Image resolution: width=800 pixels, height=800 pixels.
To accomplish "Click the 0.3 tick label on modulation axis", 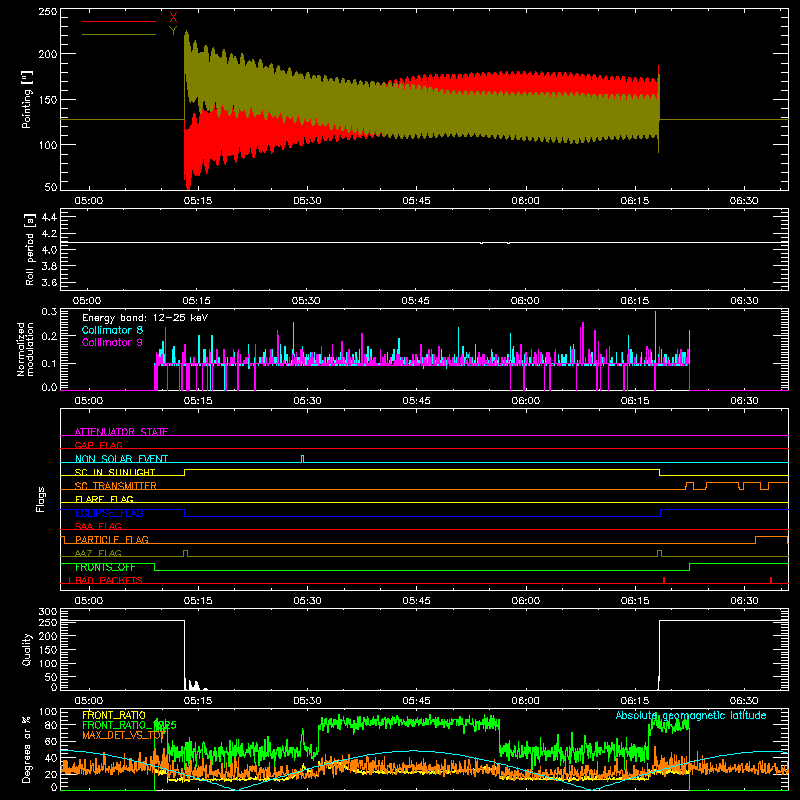I will coord(49,311).
